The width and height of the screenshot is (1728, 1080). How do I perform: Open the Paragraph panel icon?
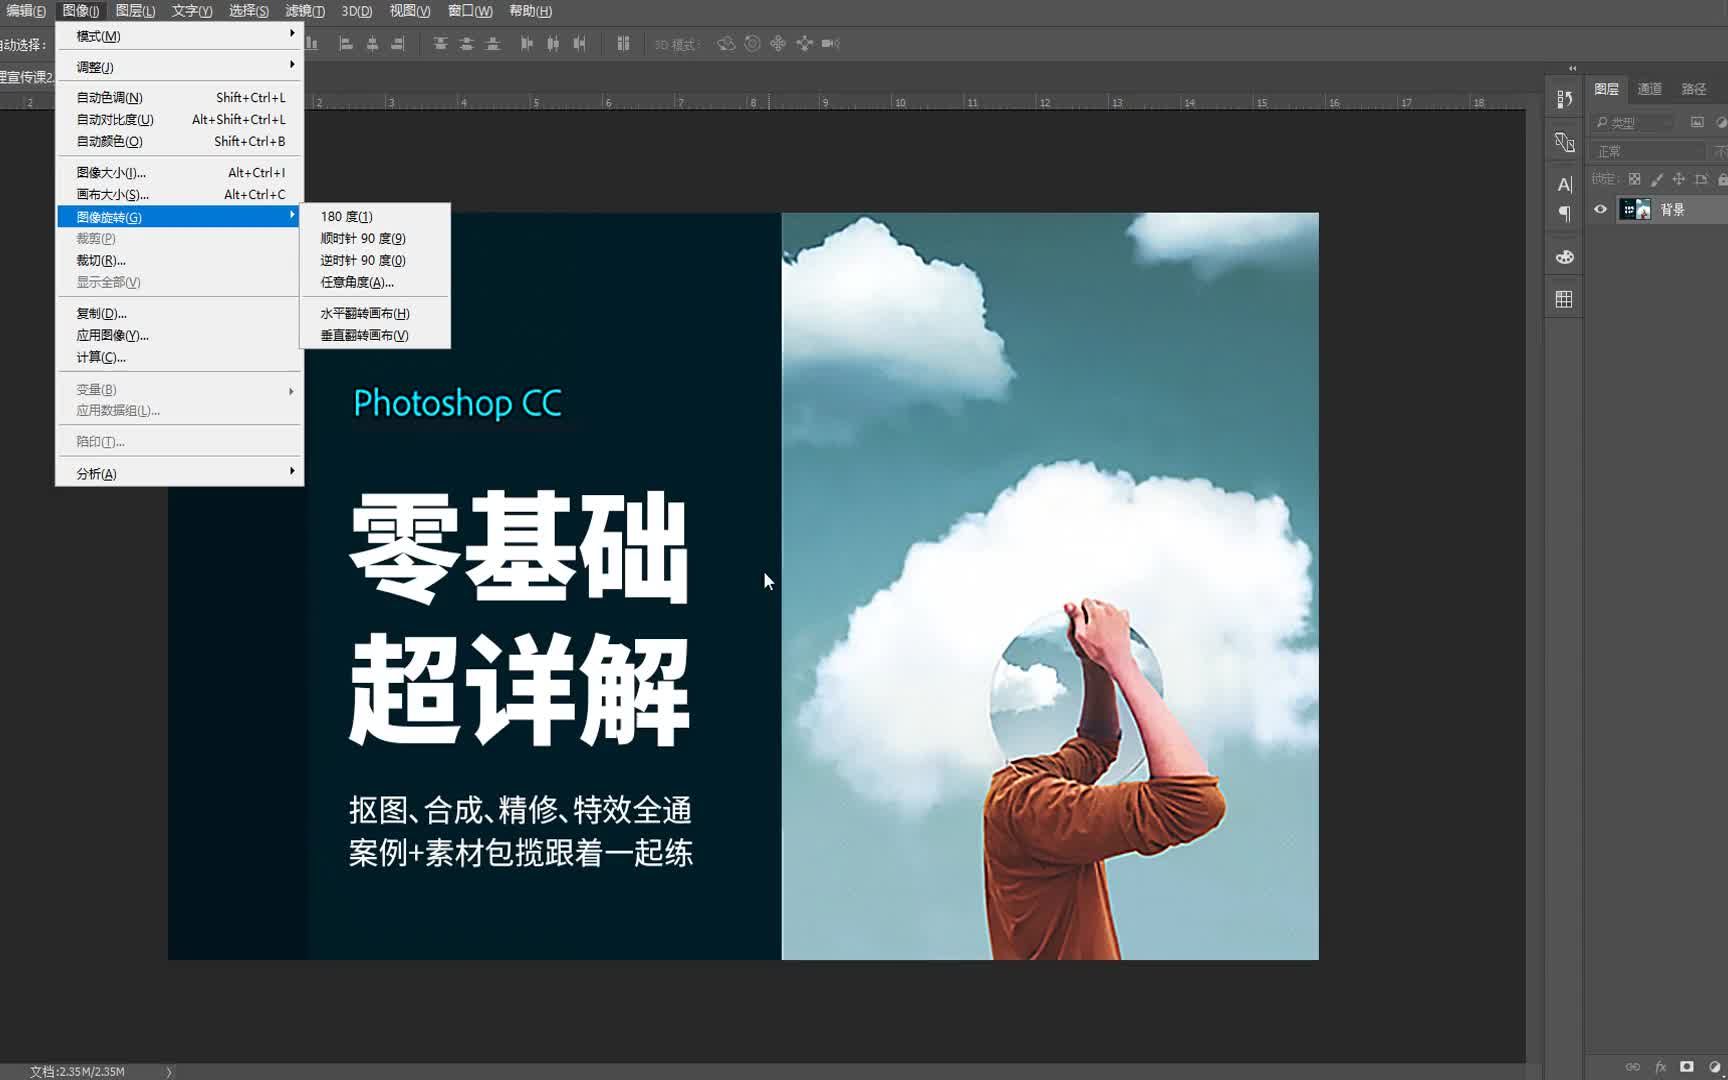coord(1565,214)
